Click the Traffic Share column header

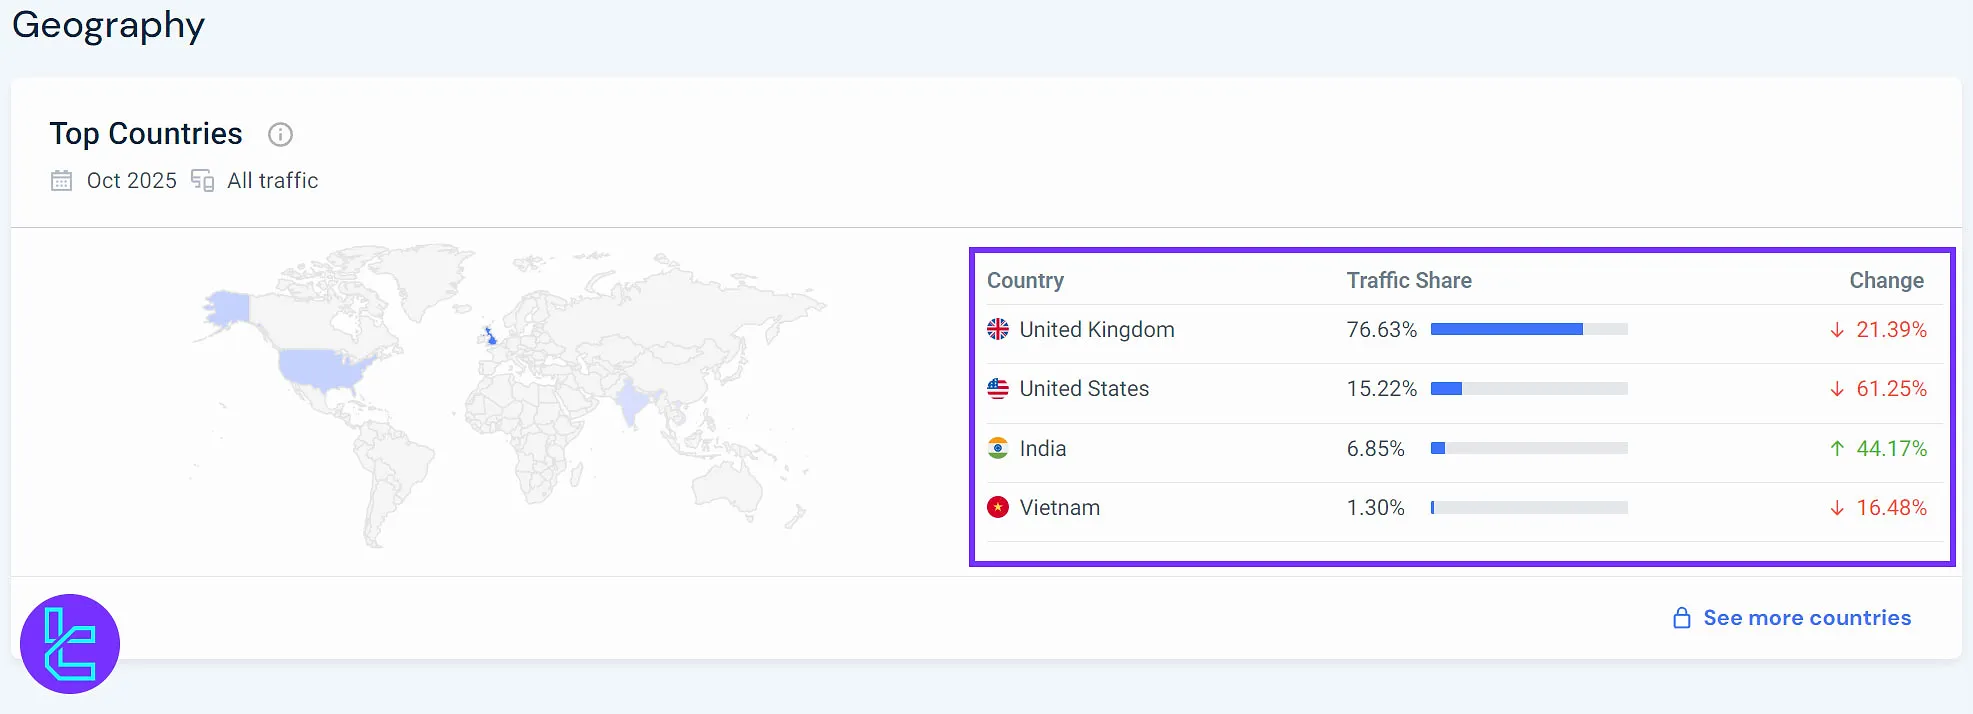pyautogui.click(x=1408, y=281)
